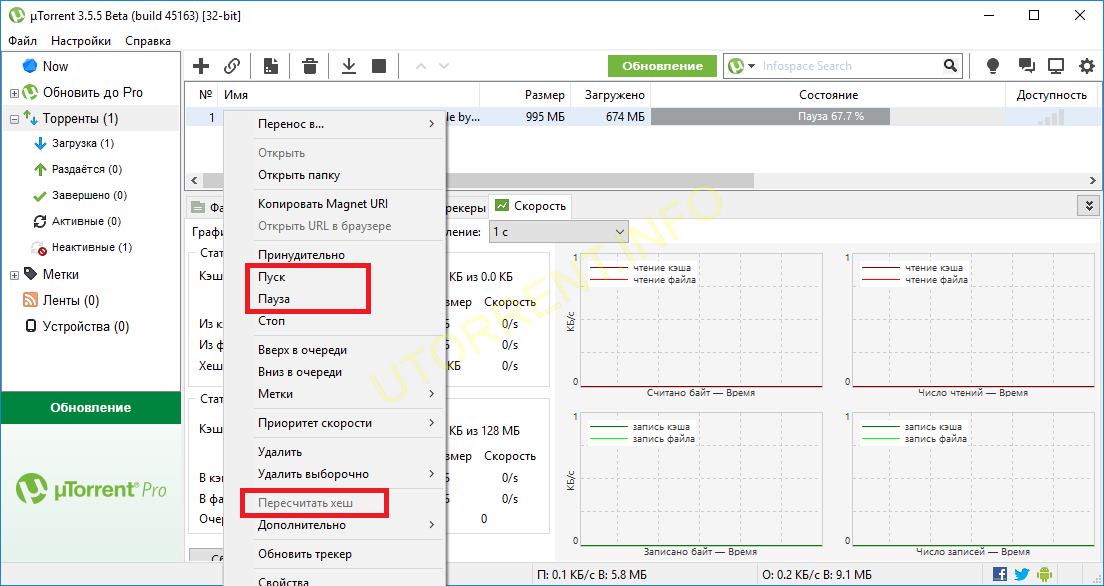Expand Перенос в... submenu
This screenshot has width=1104, height=586.
click(x=334, y=124)
